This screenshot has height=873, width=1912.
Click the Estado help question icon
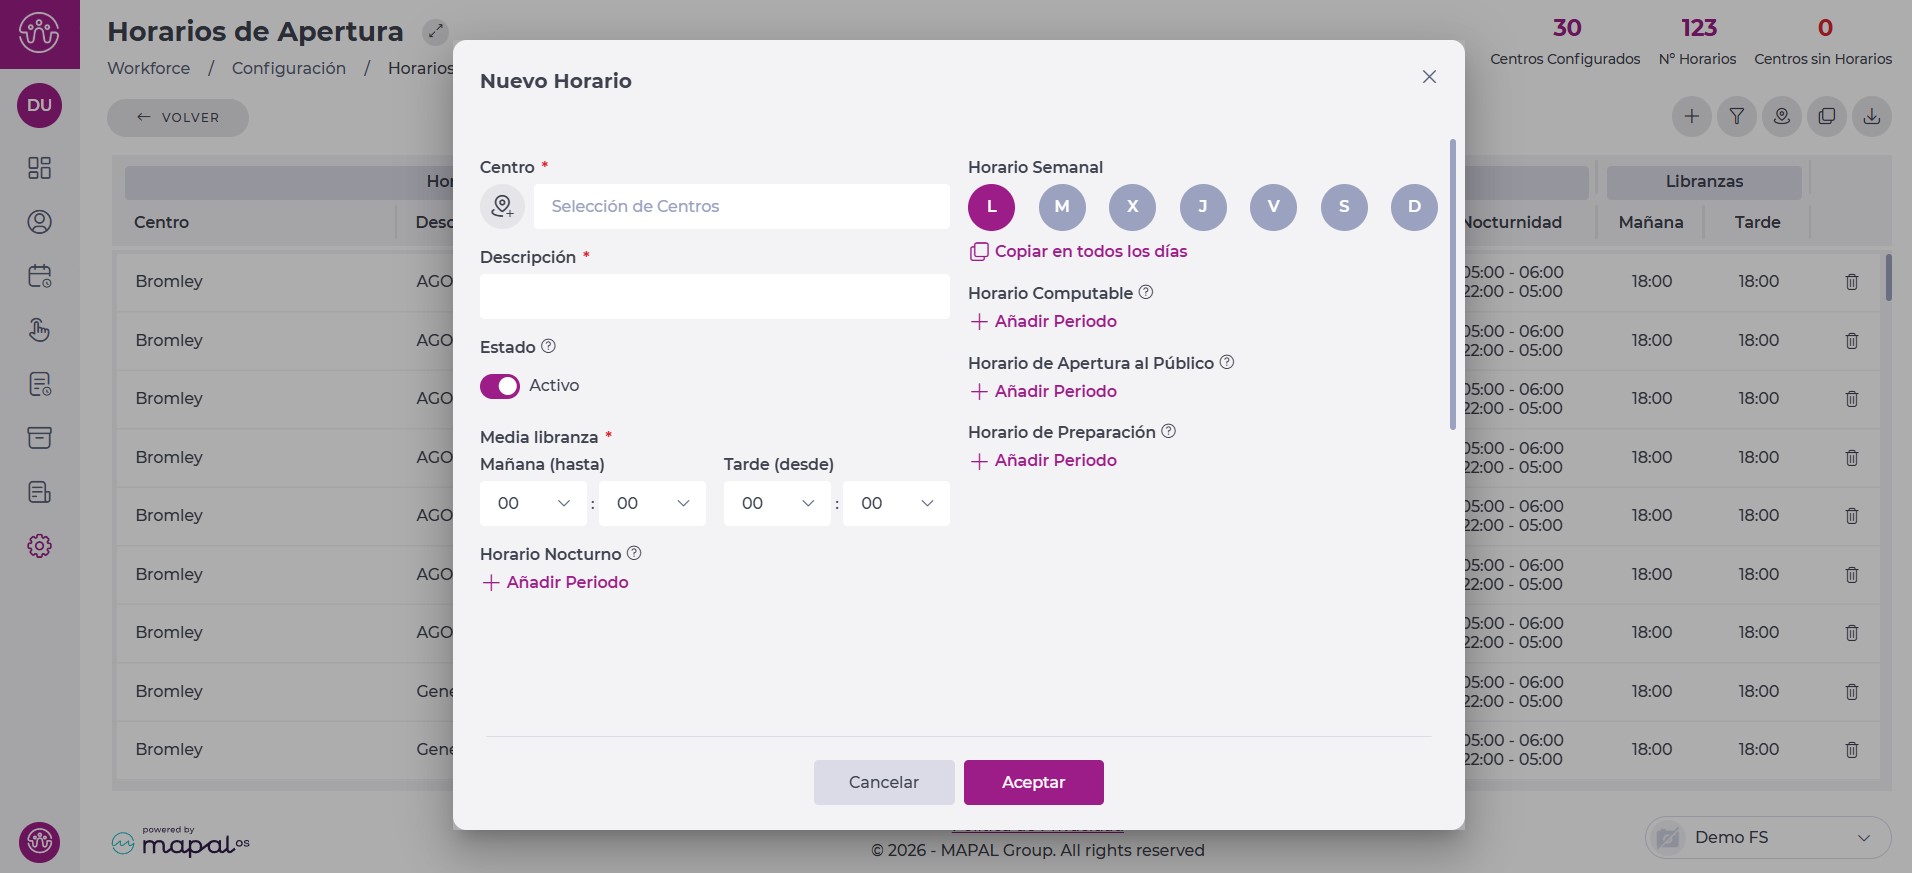pyautogui.click(x=548, y=346)
